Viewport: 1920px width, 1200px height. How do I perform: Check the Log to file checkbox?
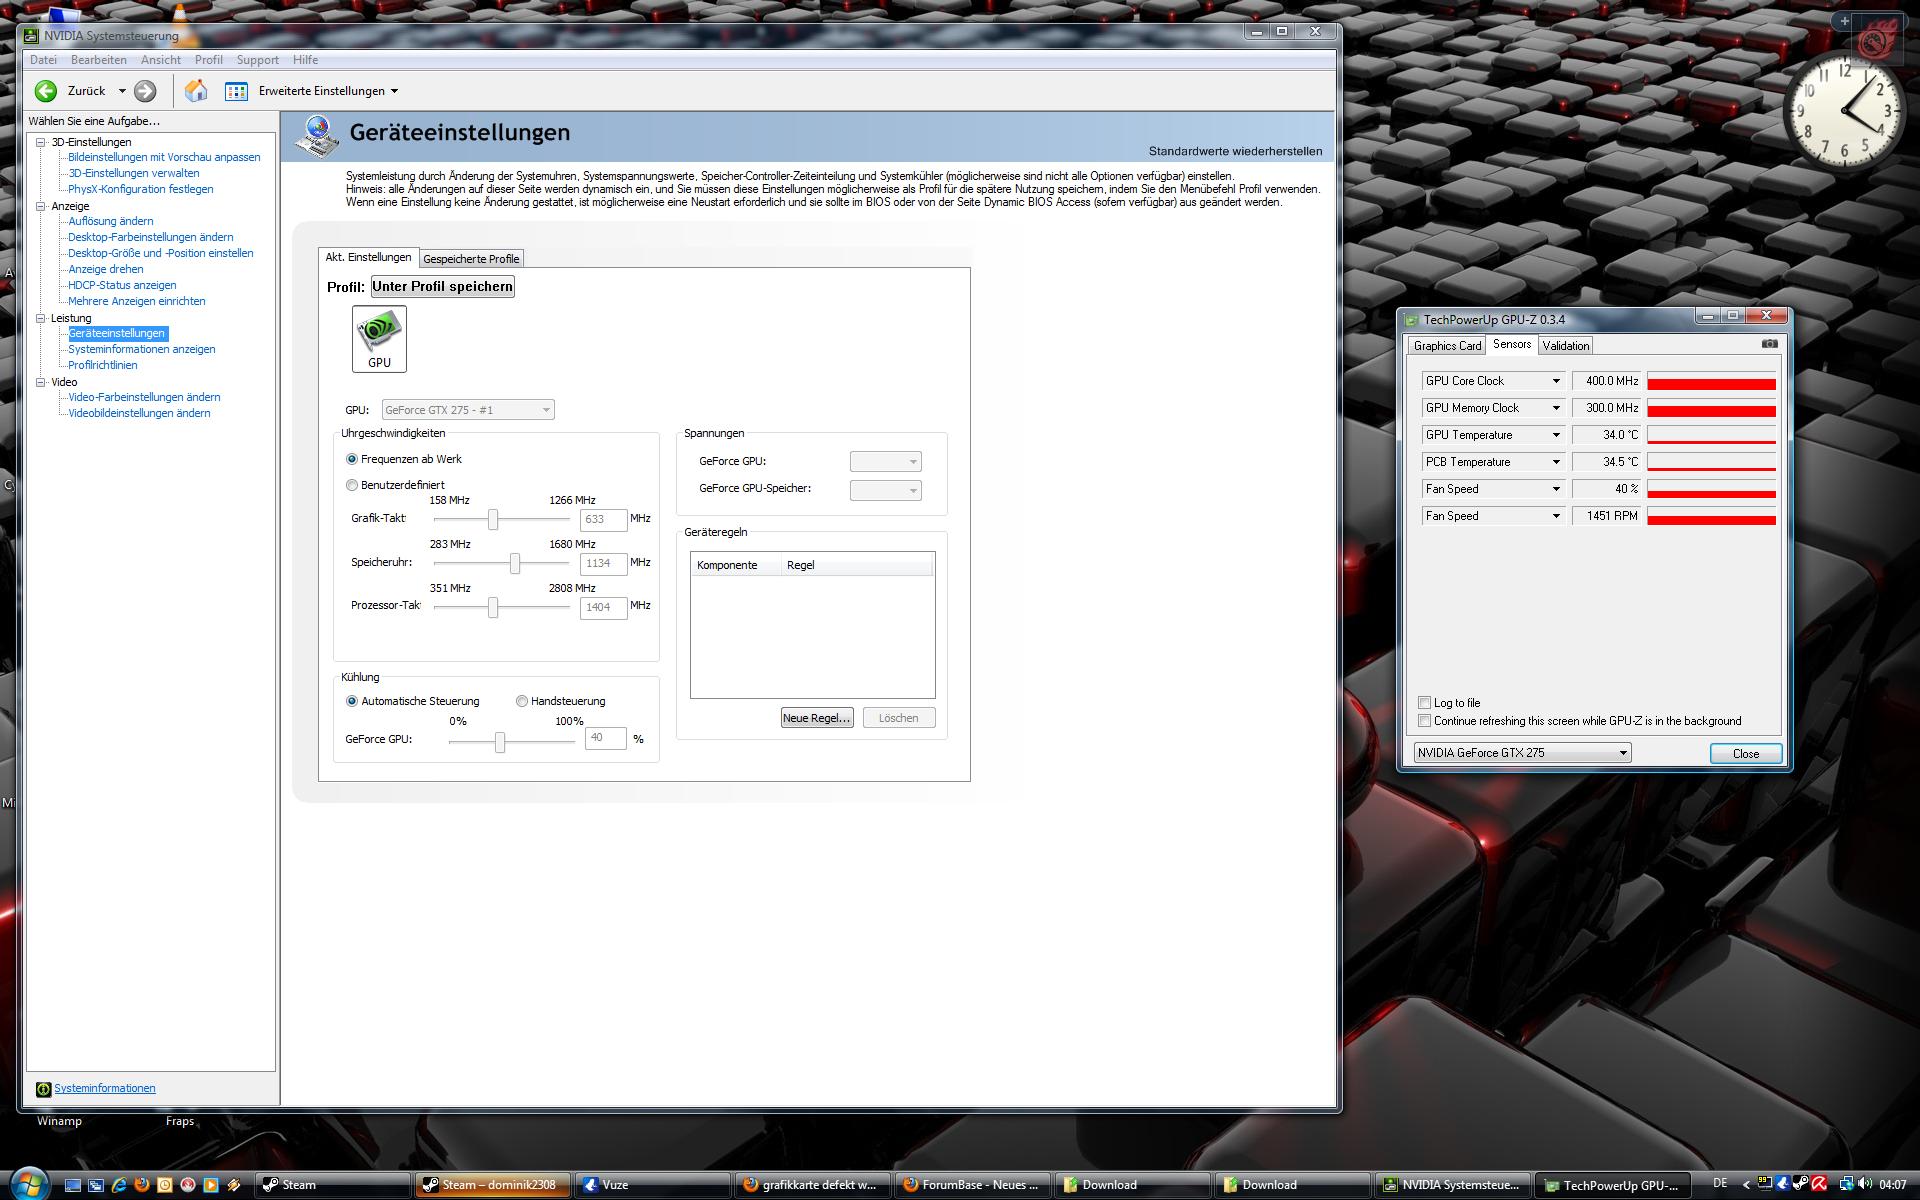[1424, 703]
